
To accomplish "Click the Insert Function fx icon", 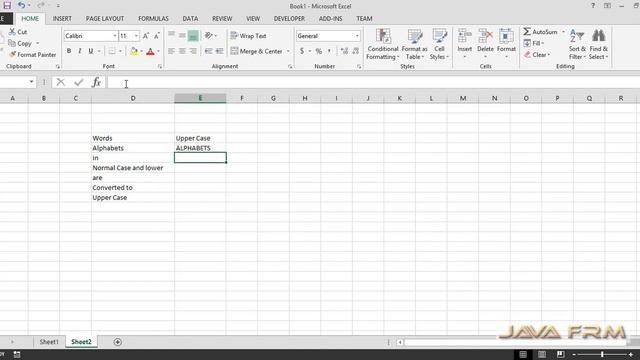I will pyautogui.click(x=96, y=82).
